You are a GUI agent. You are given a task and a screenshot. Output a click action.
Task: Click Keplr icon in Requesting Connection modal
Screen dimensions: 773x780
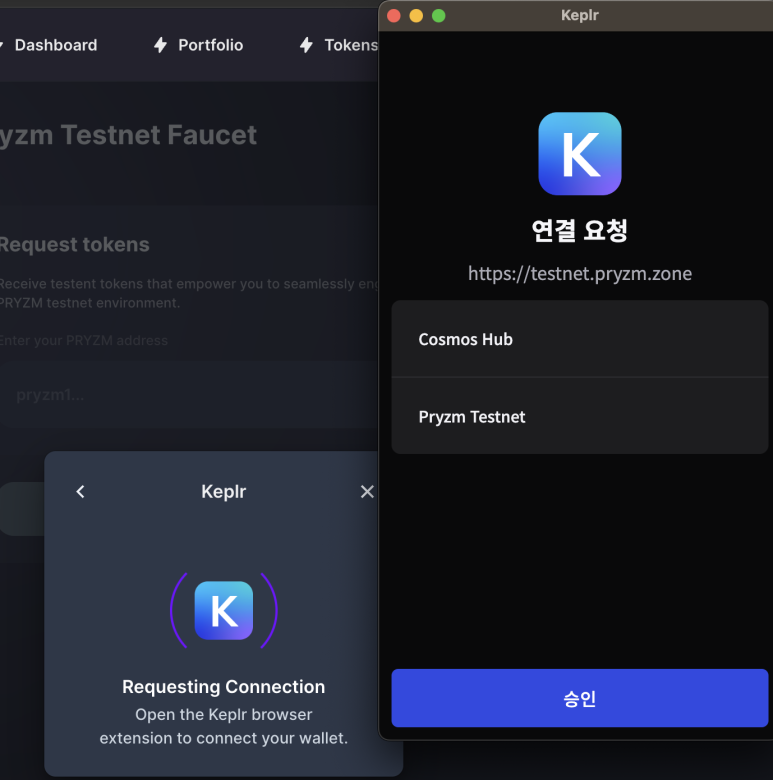(x=223, y=610)
